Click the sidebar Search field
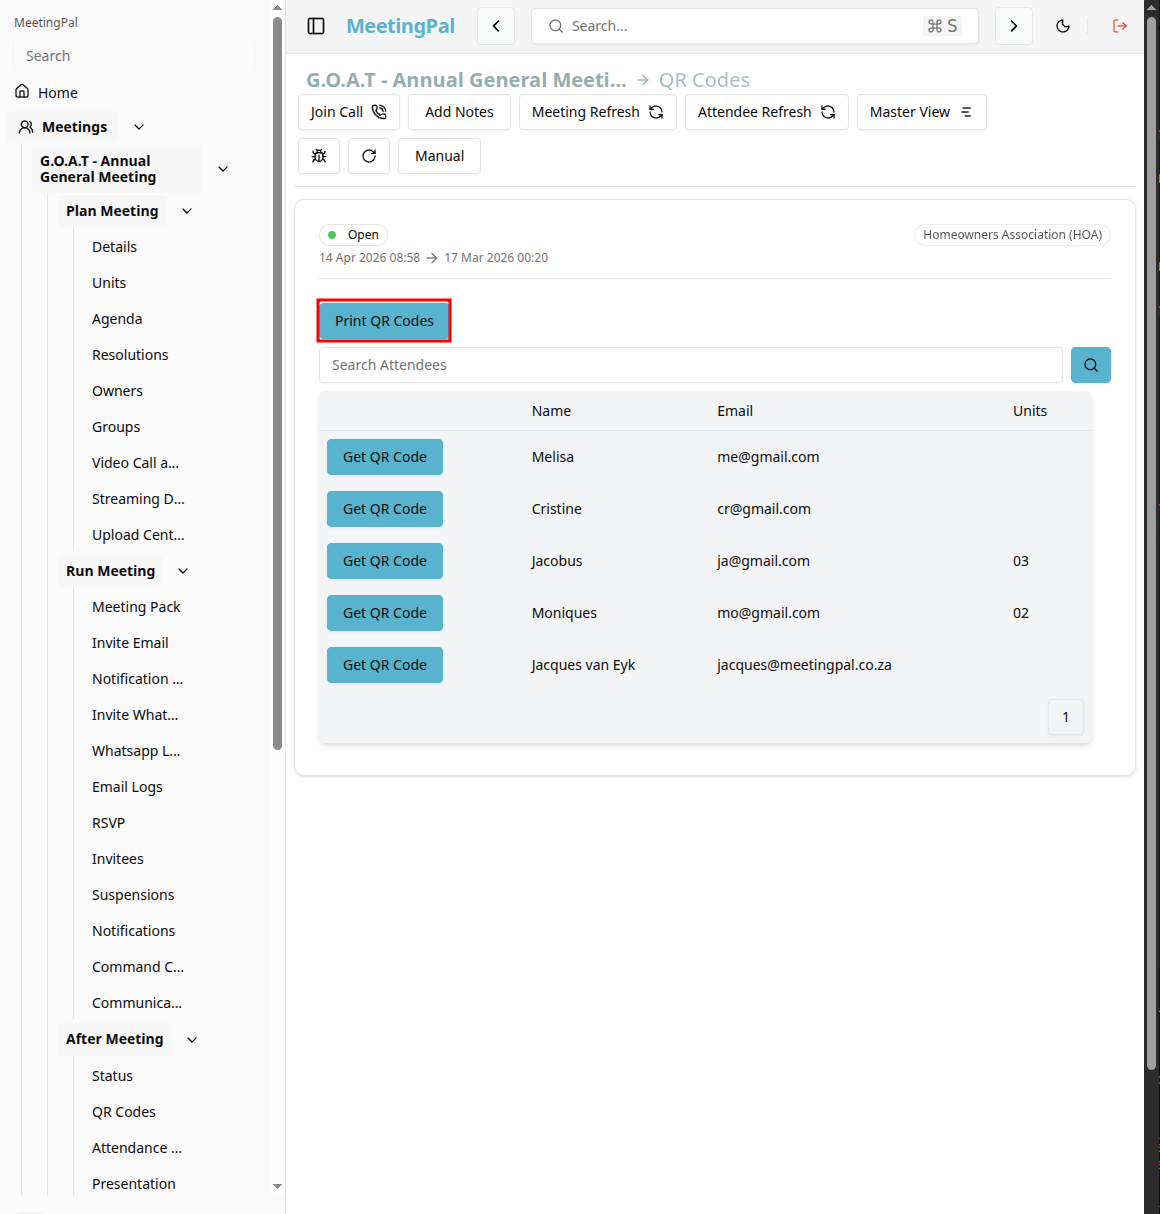This screenshot has width=1160, height=1214. pyautogui.click(x=133, y=56)
